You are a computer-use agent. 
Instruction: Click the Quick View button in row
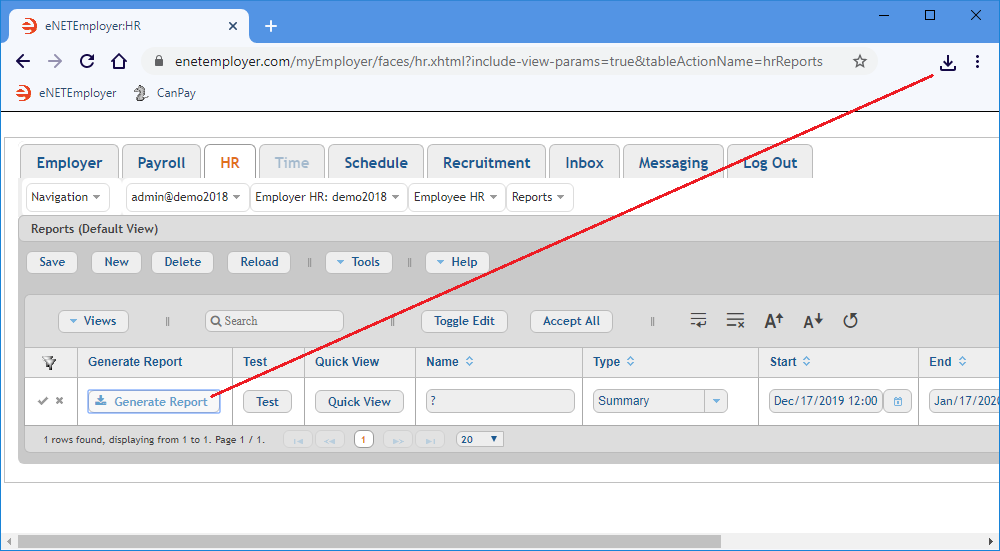359,402
